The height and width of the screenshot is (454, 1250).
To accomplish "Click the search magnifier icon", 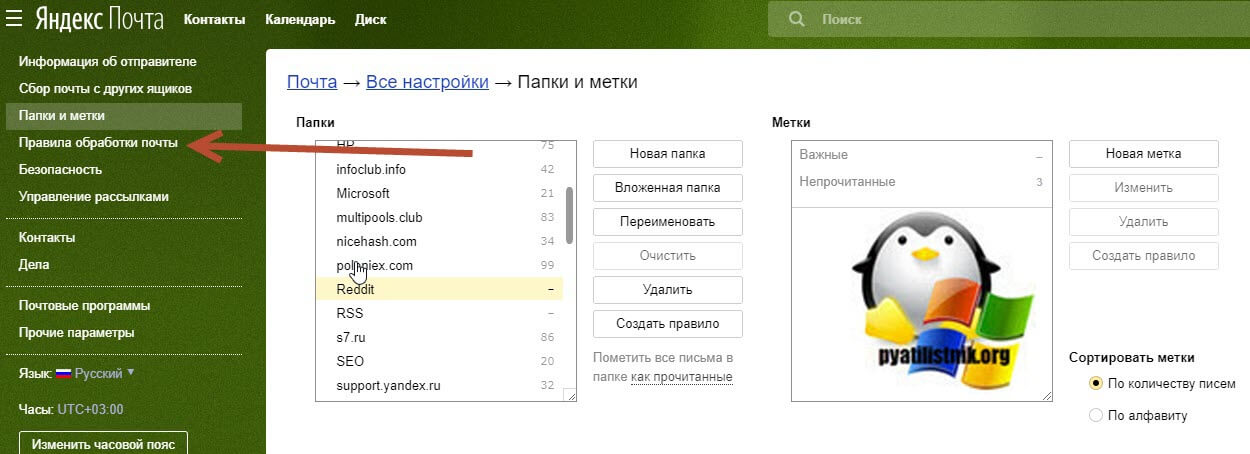I will 796,19.
